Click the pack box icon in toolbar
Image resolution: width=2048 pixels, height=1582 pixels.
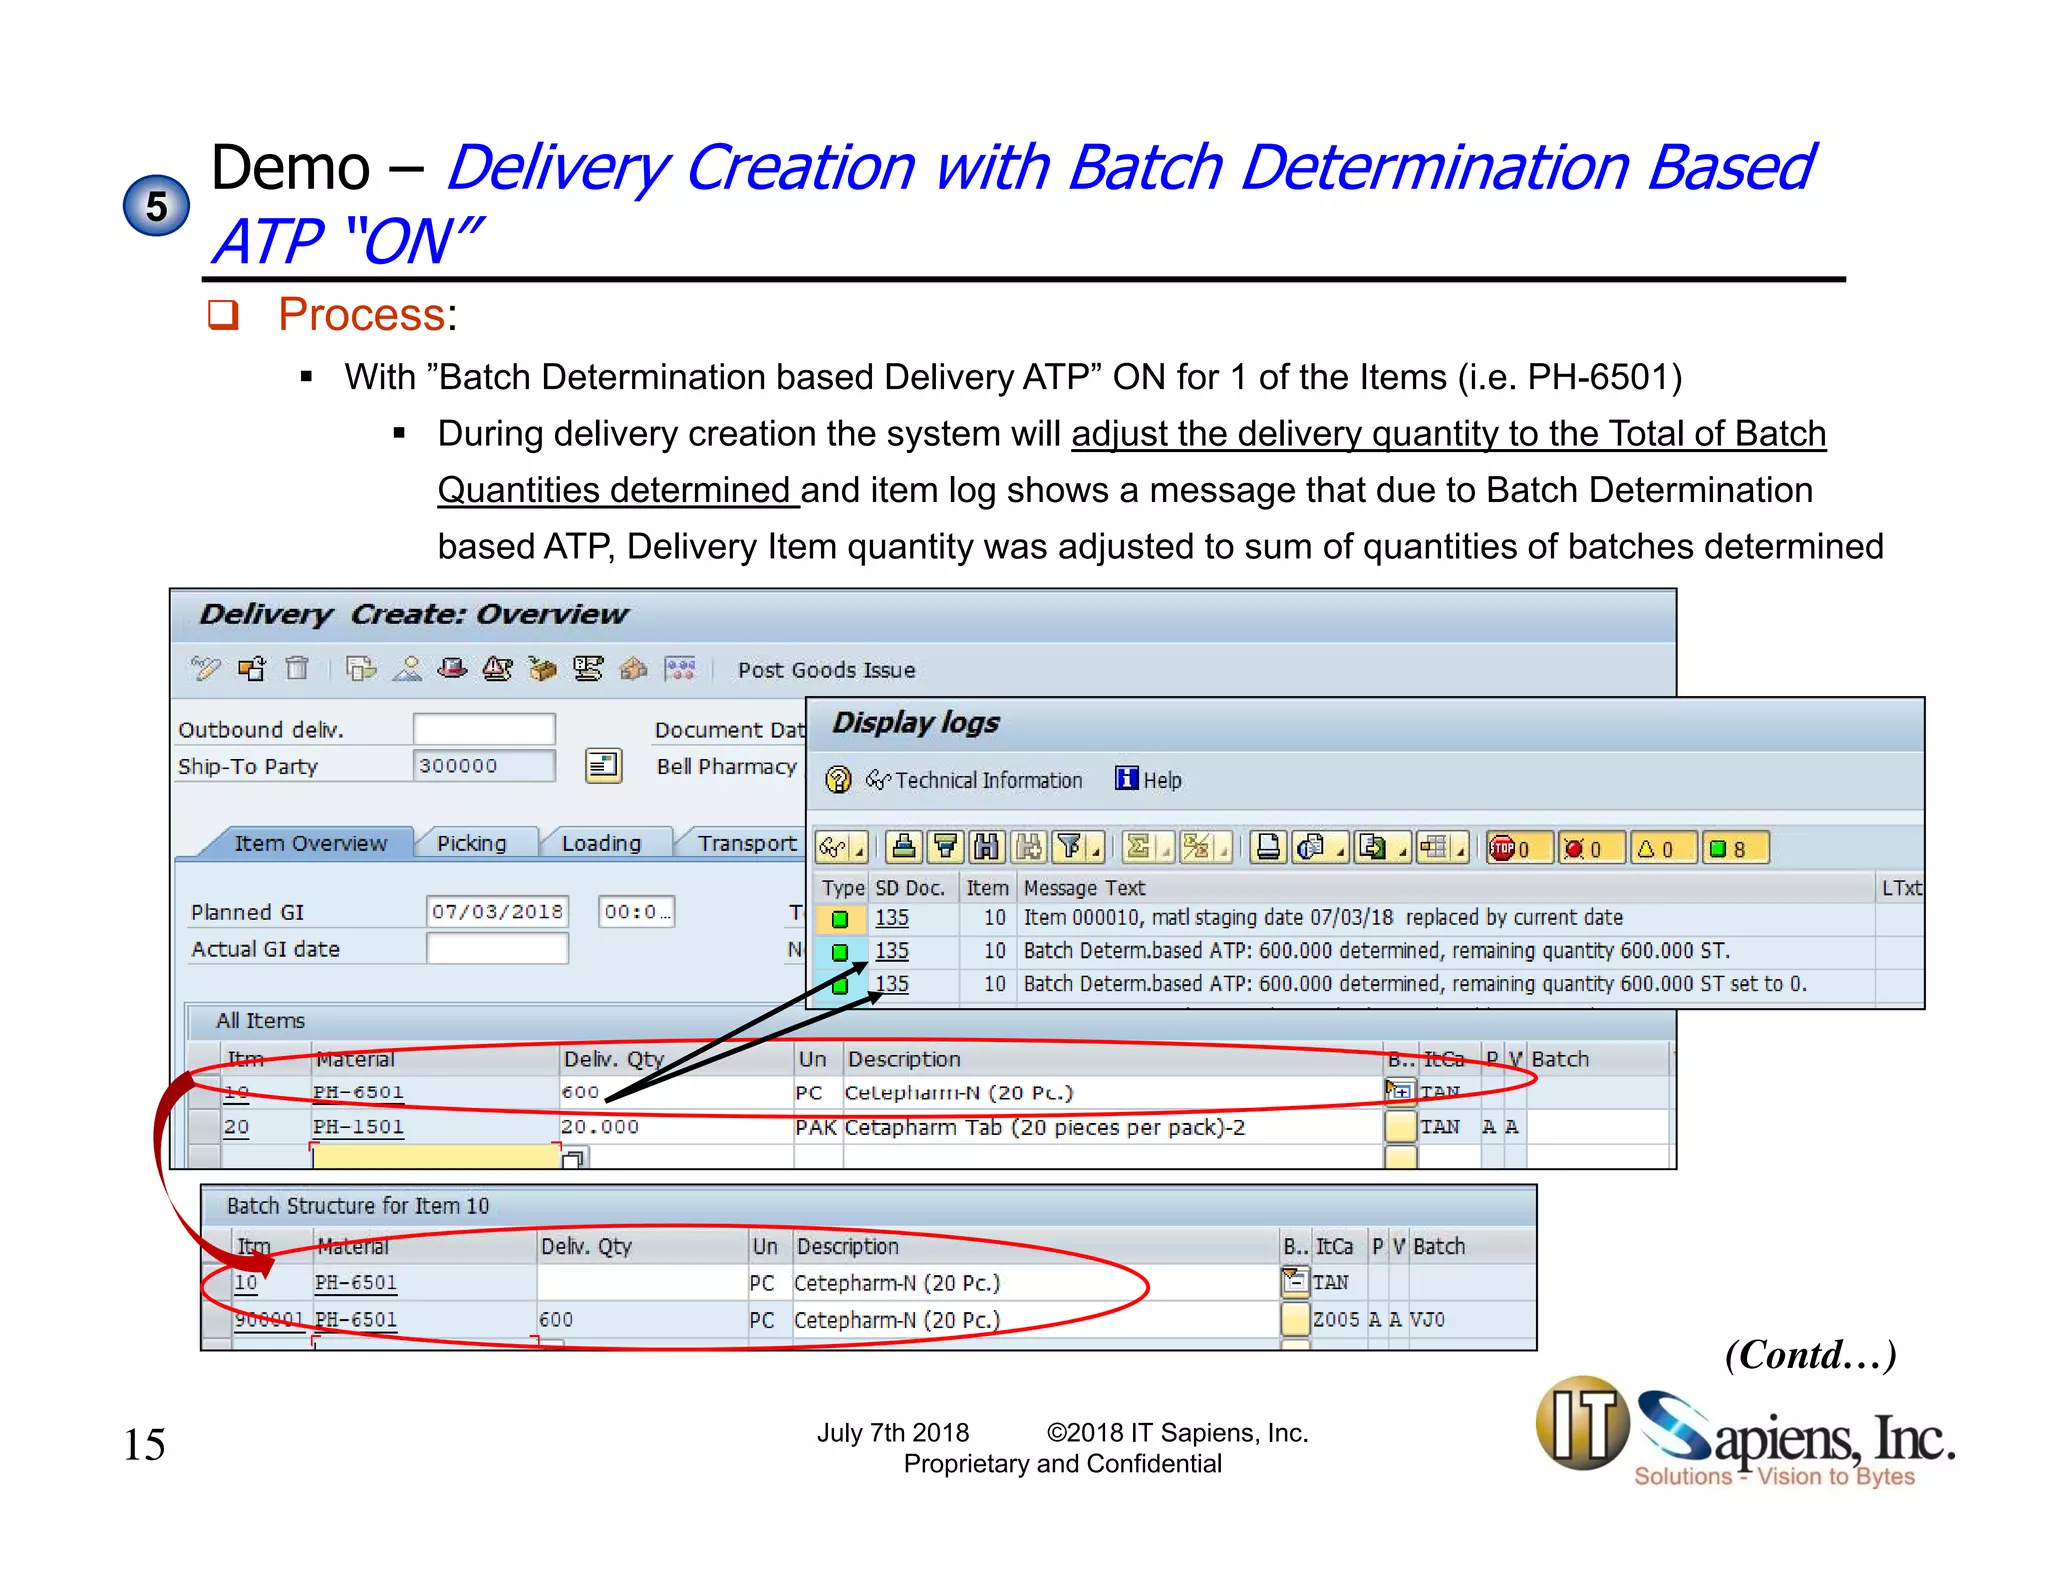point(543,668)
